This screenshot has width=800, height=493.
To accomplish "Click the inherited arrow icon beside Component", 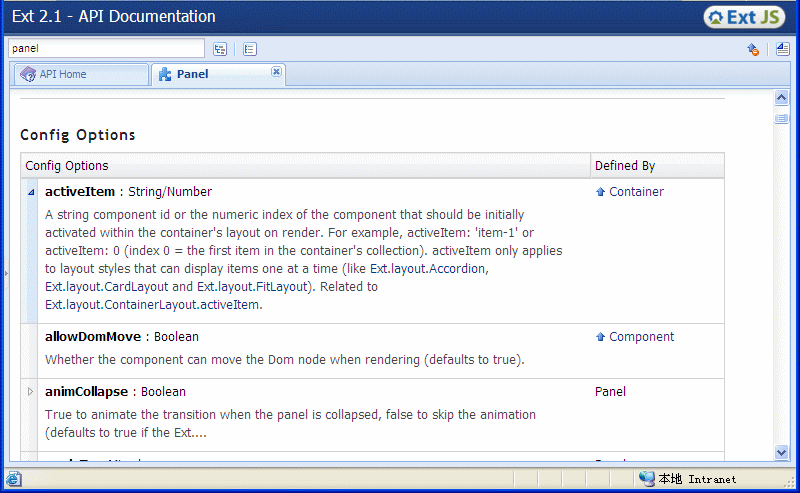I will click(x=601, y=337).
